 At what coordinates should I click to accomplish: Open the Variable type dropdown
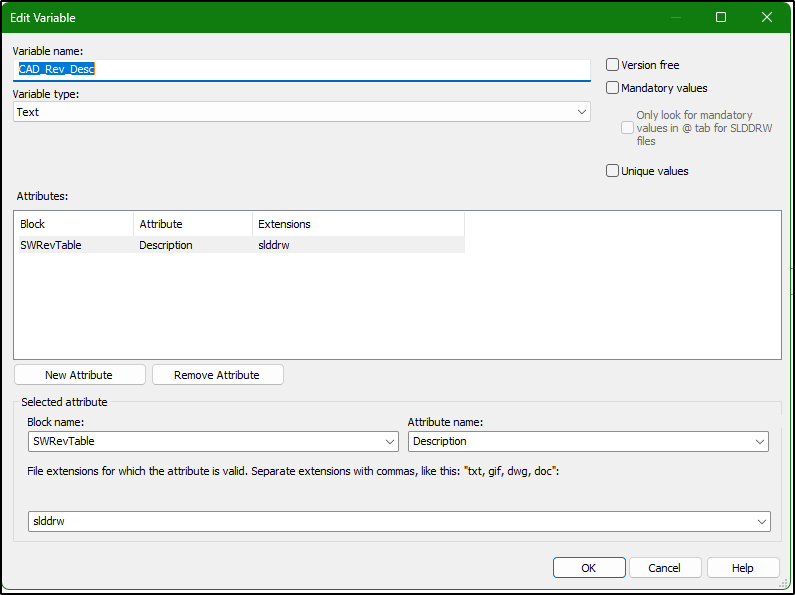(582, 112)
